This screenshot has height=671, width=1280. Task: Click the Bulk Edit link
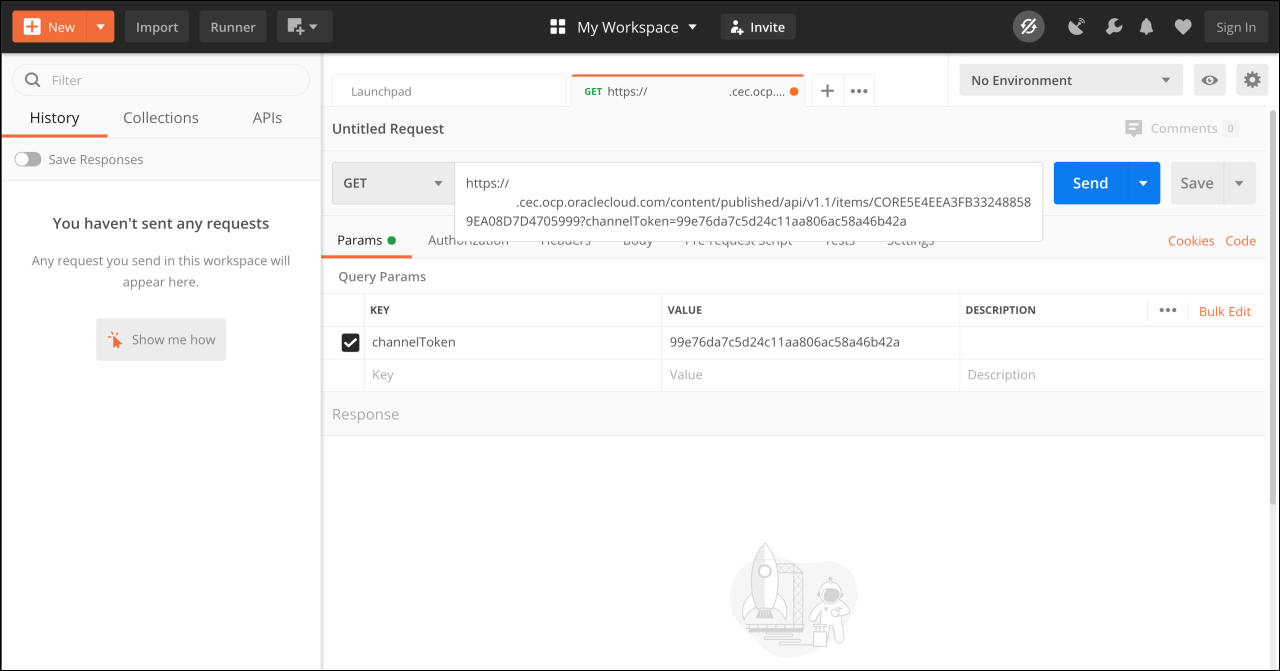(x=1225, y=311)
